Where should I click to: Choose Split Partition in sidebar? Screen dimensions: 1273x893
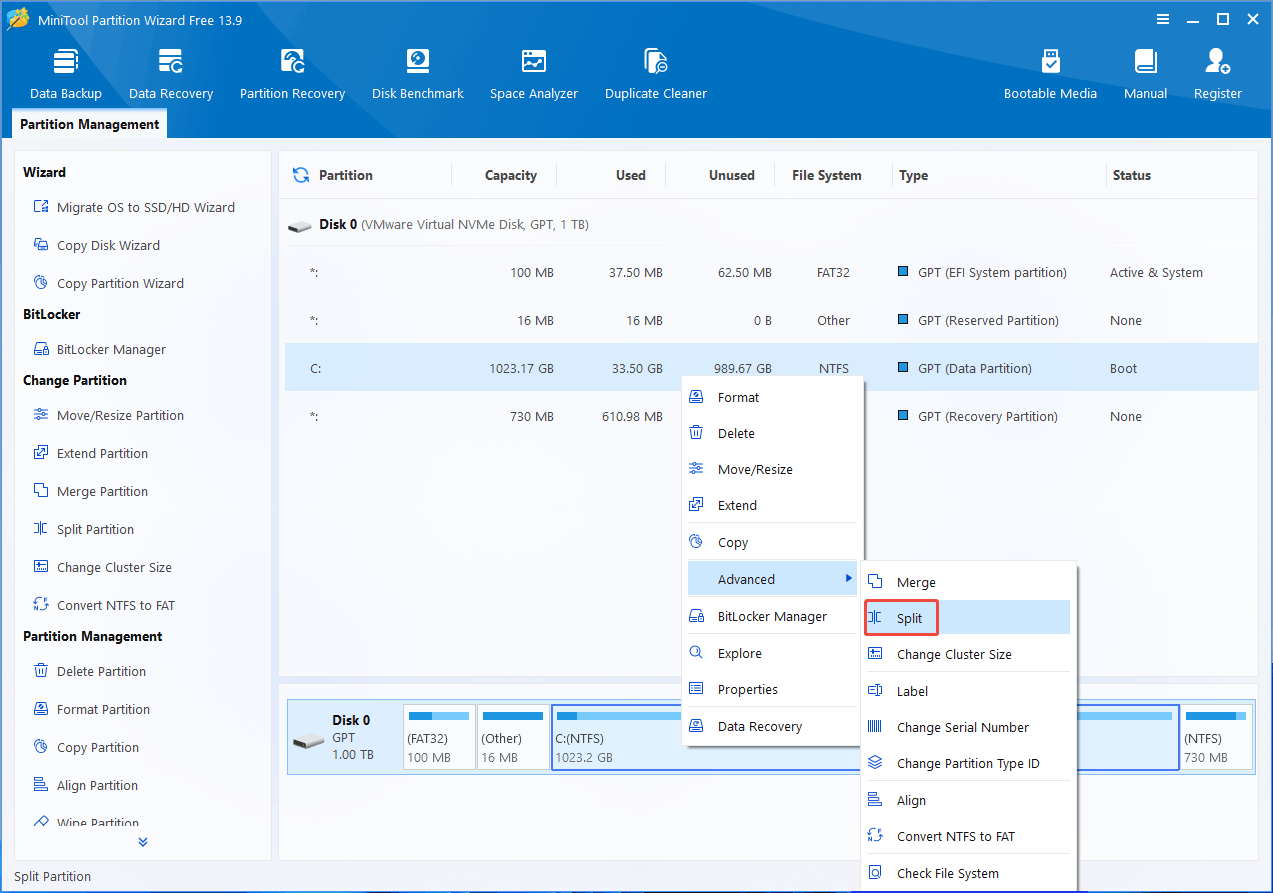click(x=83, y=529)
